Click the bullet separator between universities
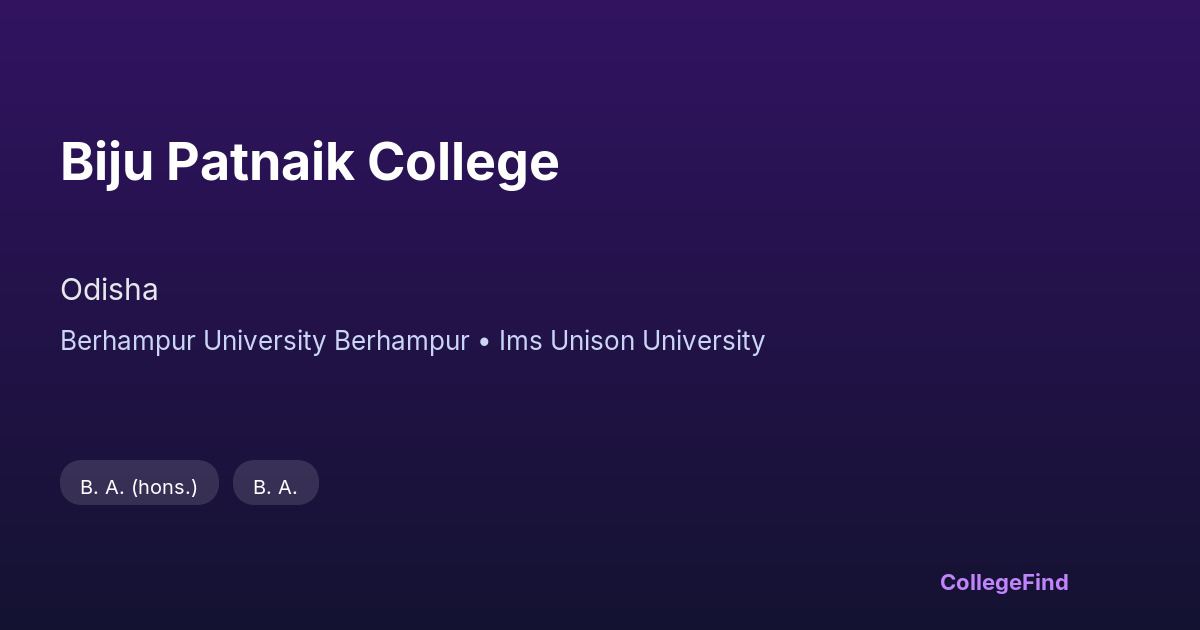 click(x=484, y=342)
